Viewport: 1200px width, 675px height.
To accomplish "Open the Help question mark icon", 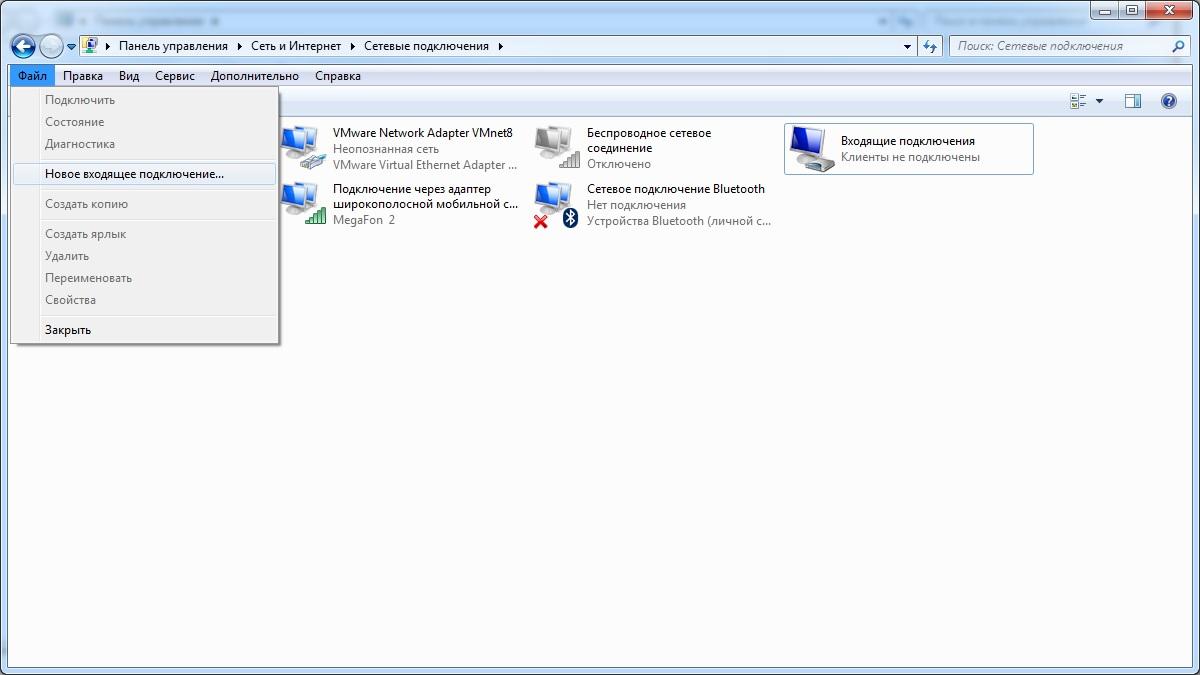I will pyautogui.click(x=1168, y=101).
